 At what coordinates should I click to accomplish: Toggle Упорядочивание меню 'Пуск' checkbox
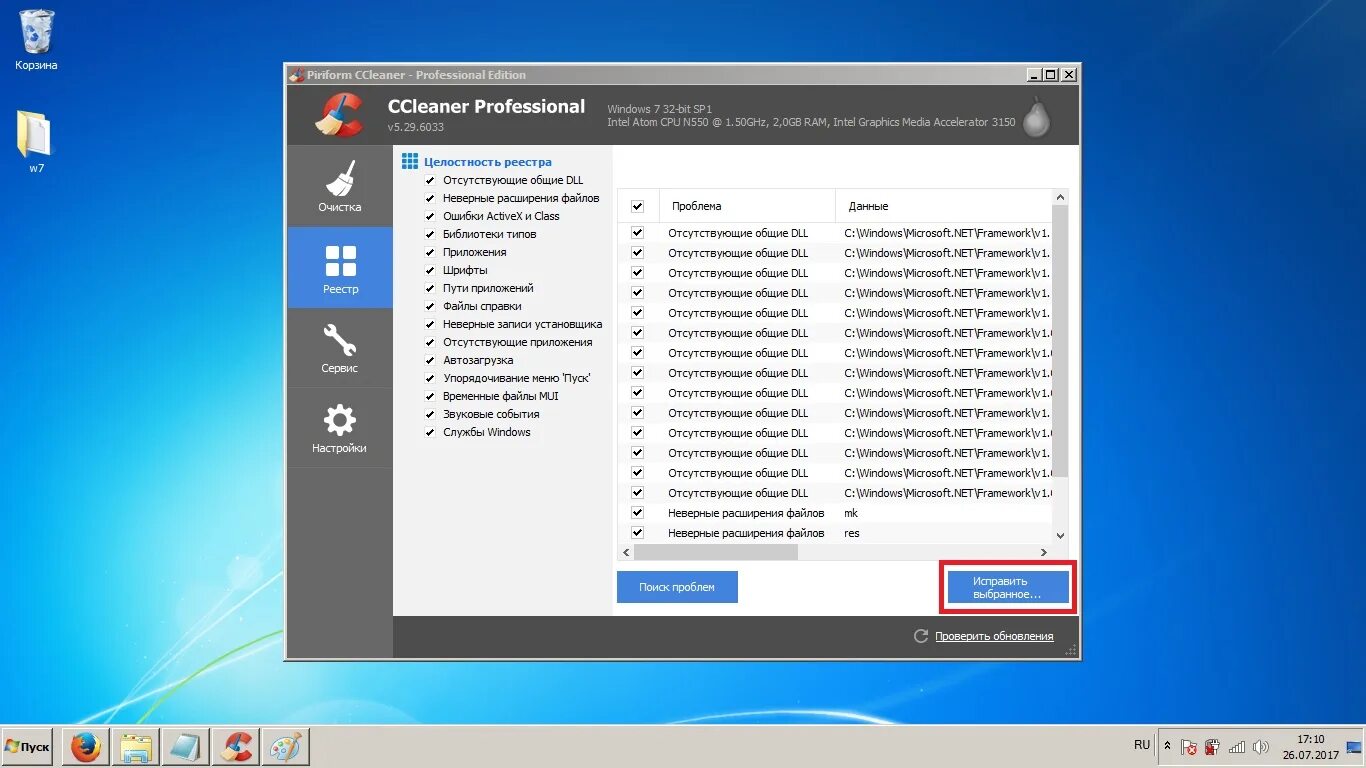pyautogui.click(x=430, y=378)
